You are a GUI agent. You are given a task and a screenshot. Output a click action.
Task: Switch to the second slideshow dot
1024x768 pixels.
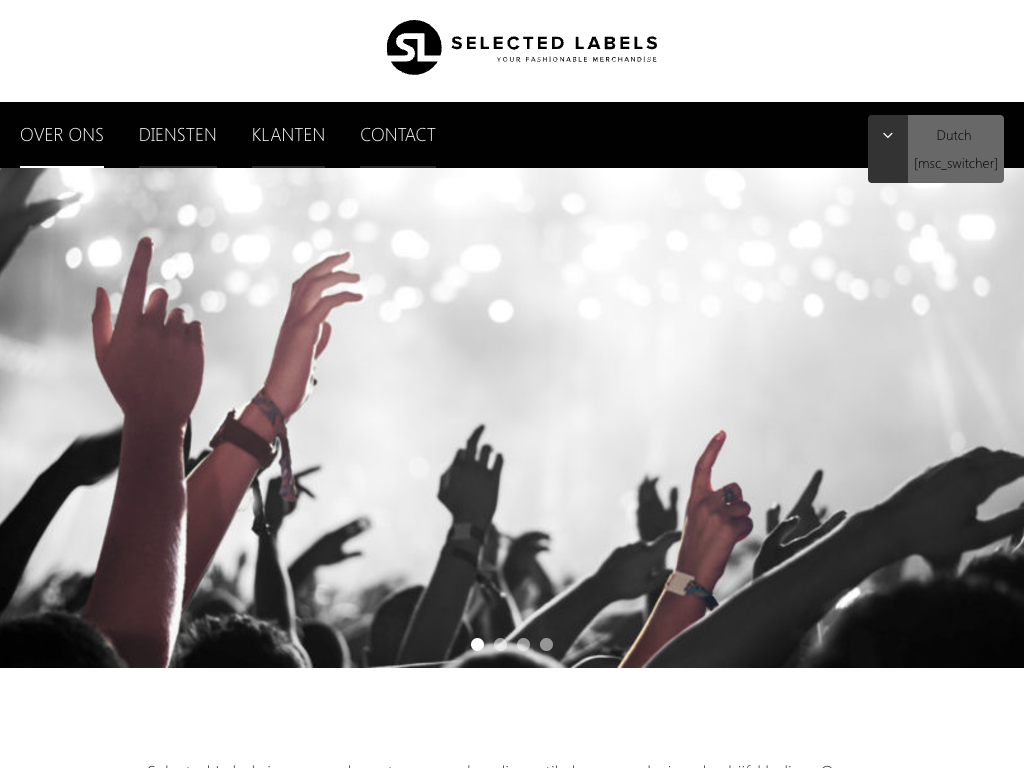500,645
